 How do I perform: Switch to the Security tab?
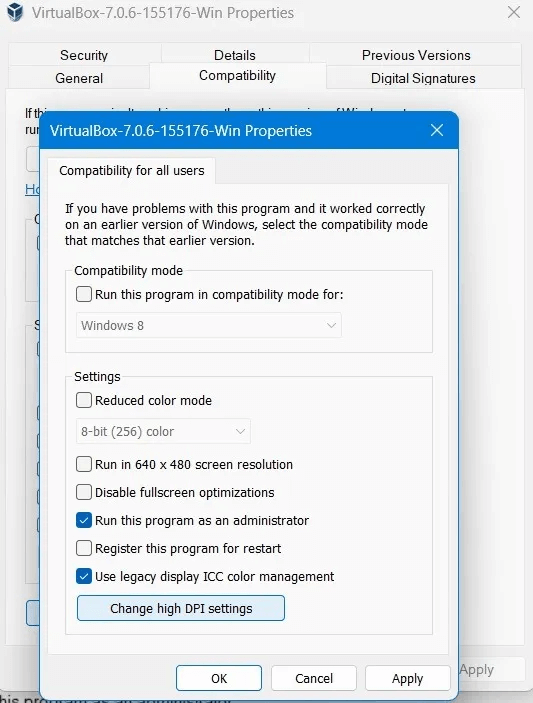tap(84, 55)
